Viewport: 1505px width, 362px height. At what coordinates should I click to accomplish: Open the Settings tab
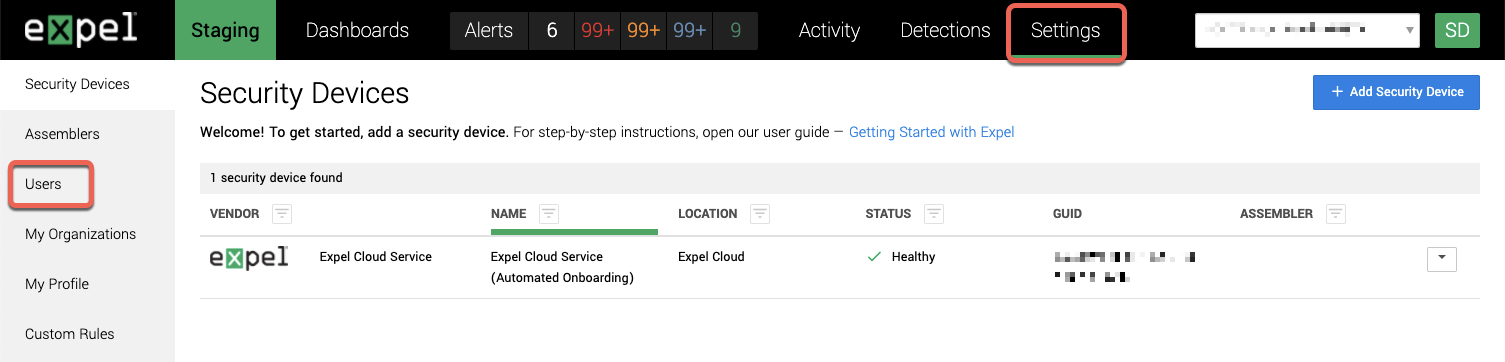pyautogui.click(x=1065, y=30)
